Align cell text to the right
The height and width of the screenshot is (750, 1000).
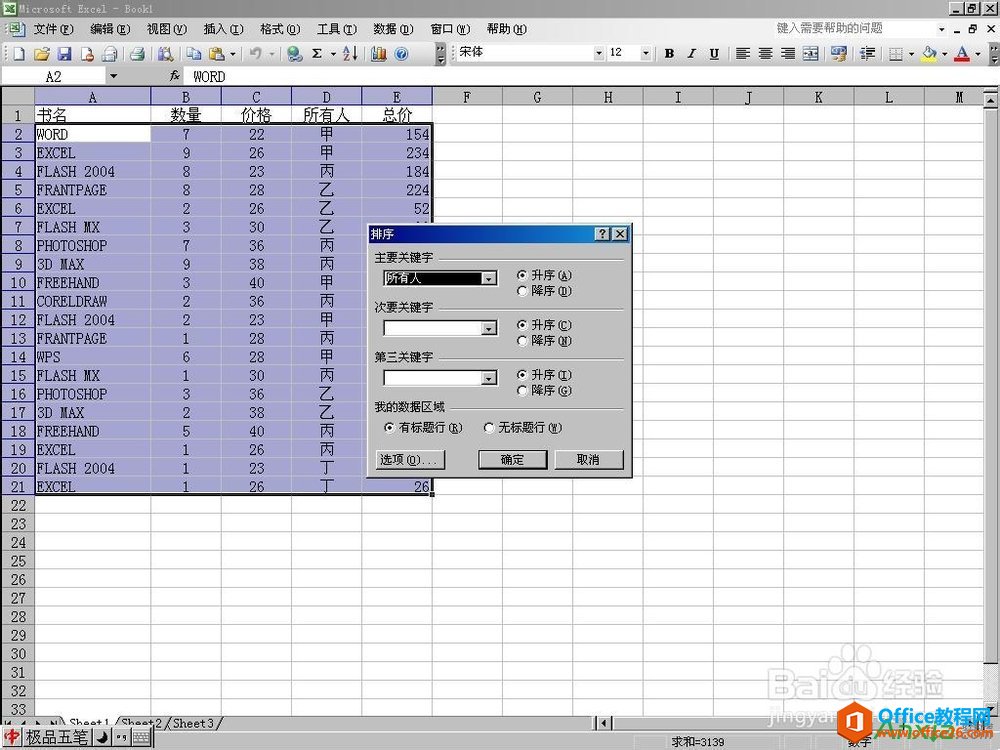click(788, 54)
